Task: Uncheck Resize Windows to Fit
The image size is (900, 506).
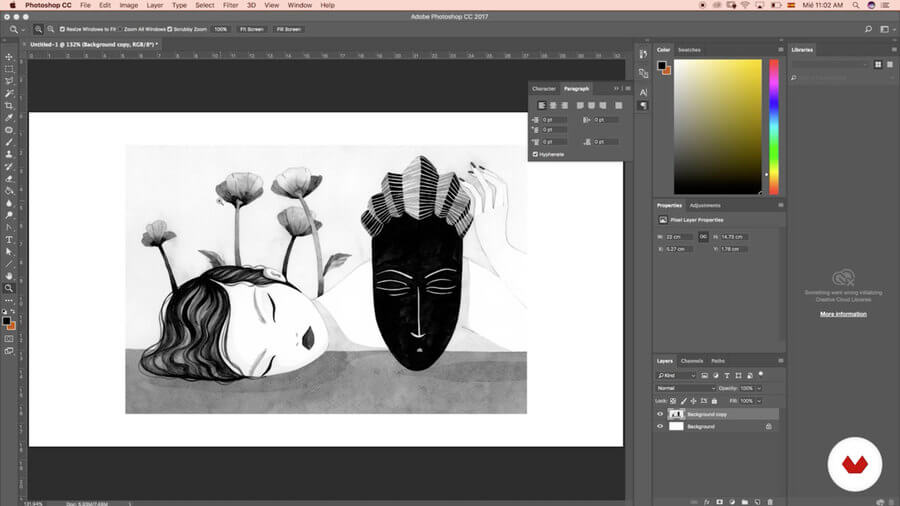Action: pos(62,29)
